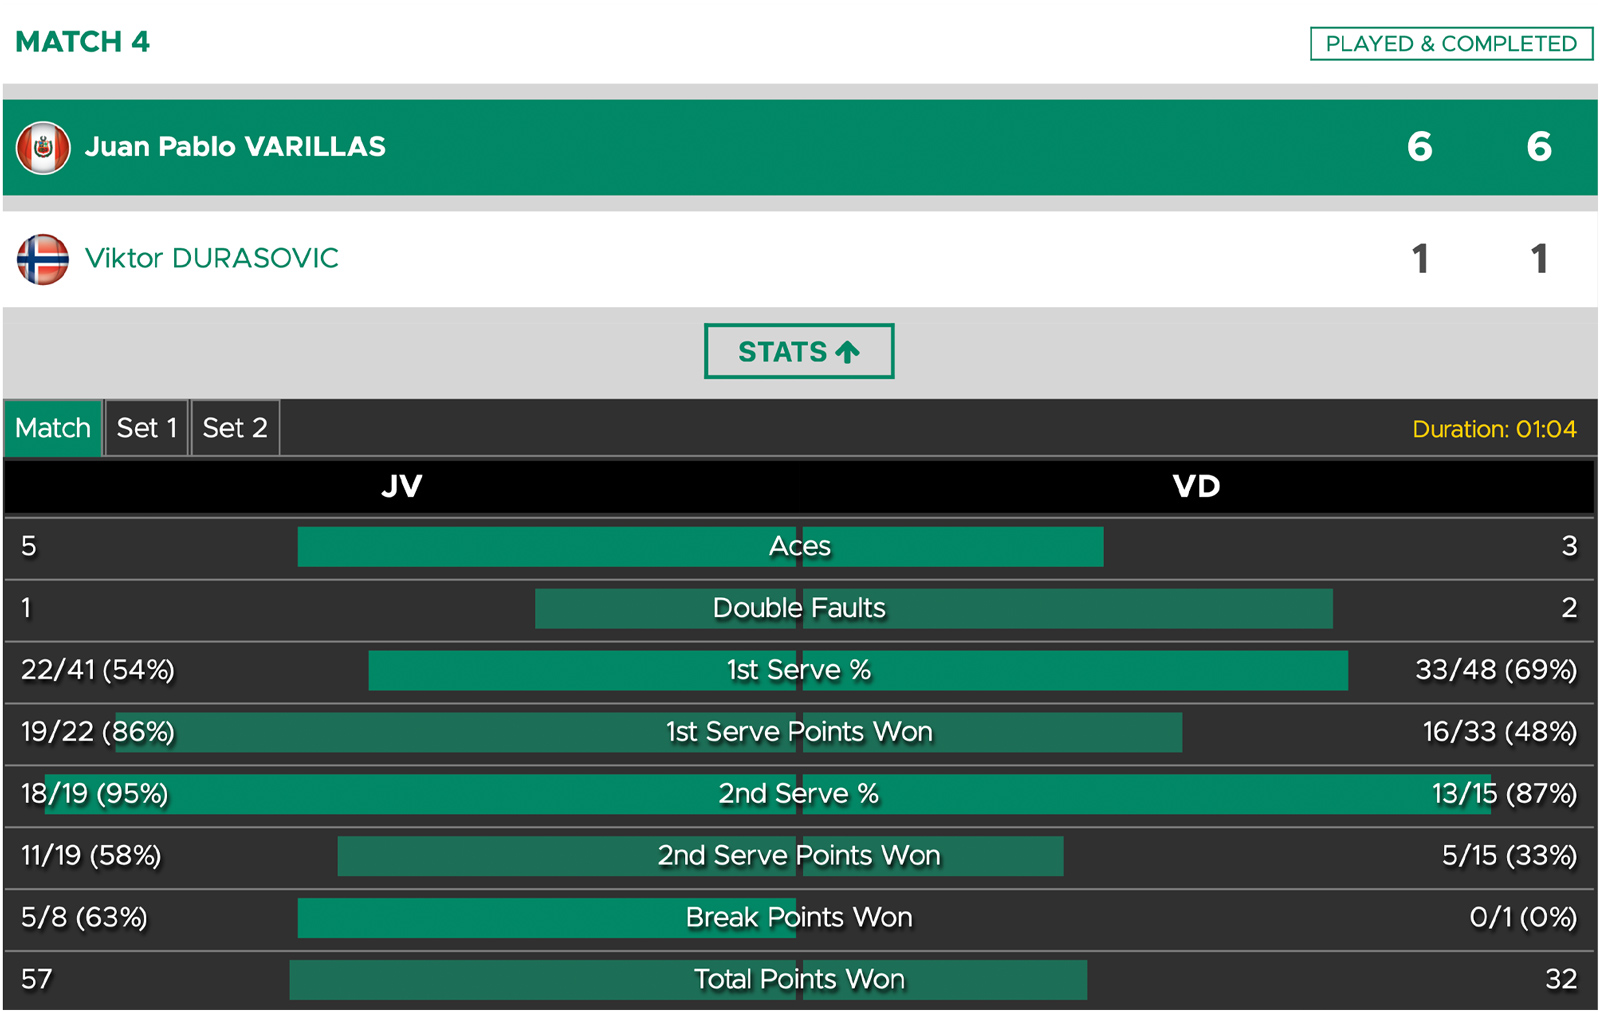Click the Aces stat bar
Image resolution: width=1600 pixels, height=1012 pixels.
coord(700,547)
